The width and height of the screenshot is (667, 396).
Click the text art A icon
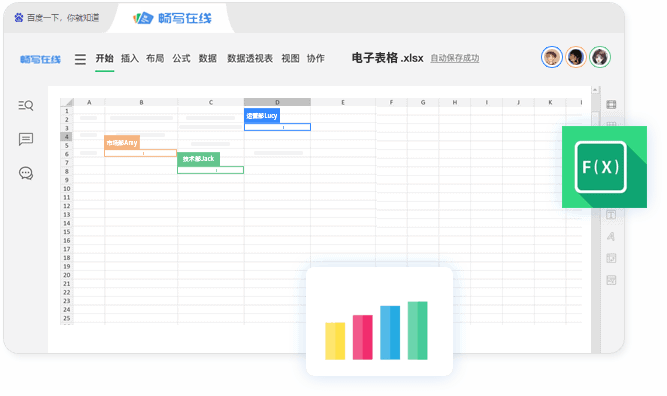(x=611, y=236)
